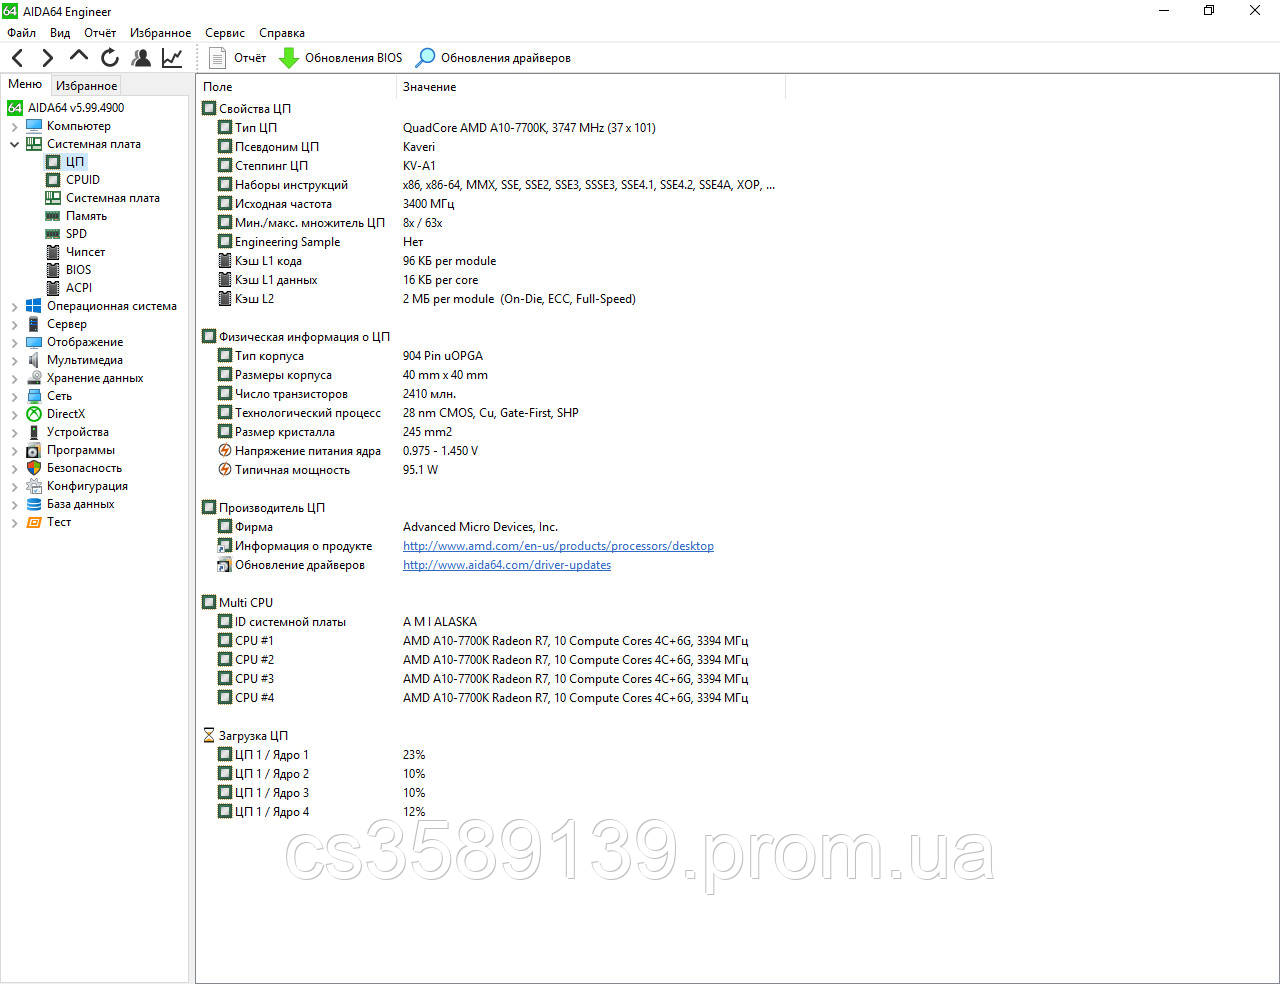The width and height of the screenshot is (1280, 984).
Task: Click the Значение column header
Action: pos(591,87)
